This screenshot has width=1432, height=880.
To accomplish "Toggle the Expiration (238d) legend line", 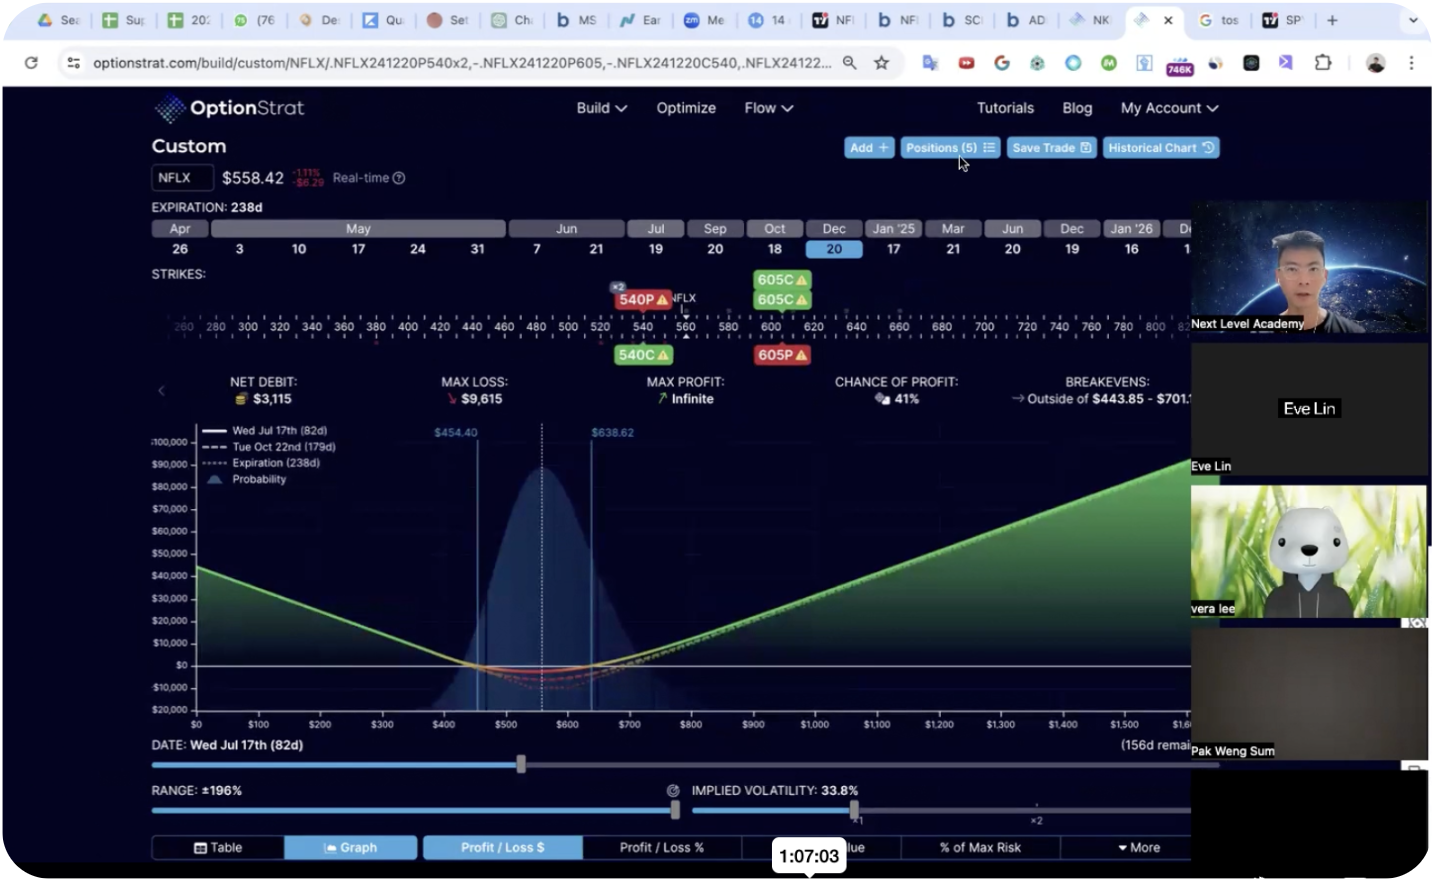I will (x=261, y=463).
